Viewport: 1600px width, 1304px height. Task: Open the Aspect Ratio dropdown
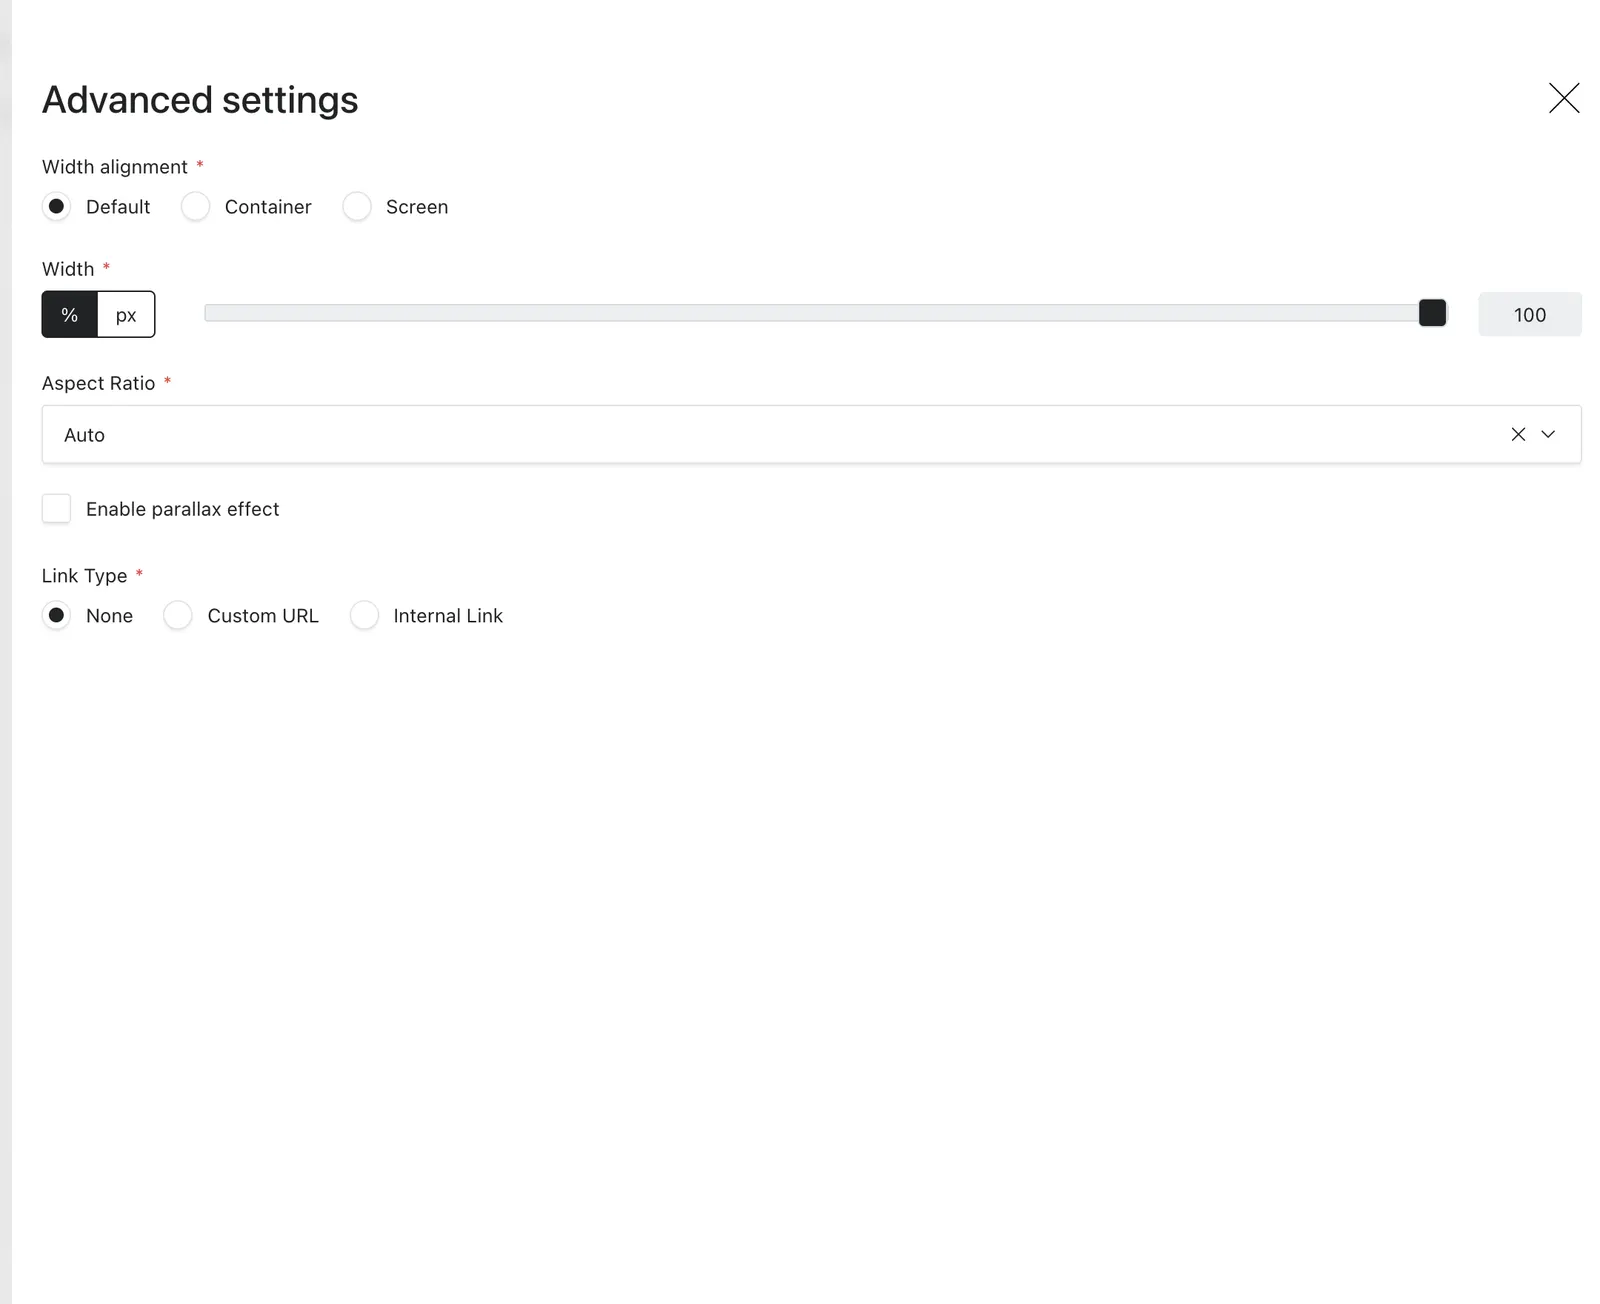(811, 434)
